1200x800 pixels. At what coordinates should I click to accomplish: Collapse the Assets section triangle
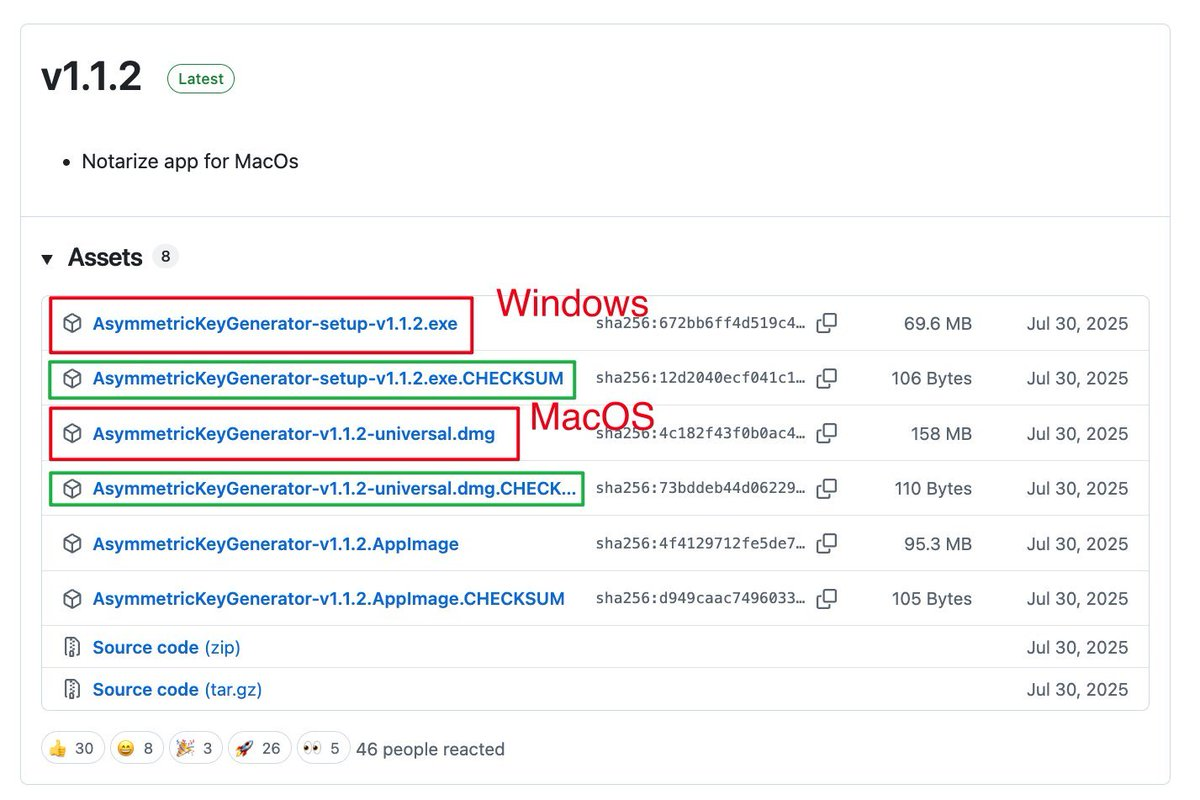click(x=47, y=259)
